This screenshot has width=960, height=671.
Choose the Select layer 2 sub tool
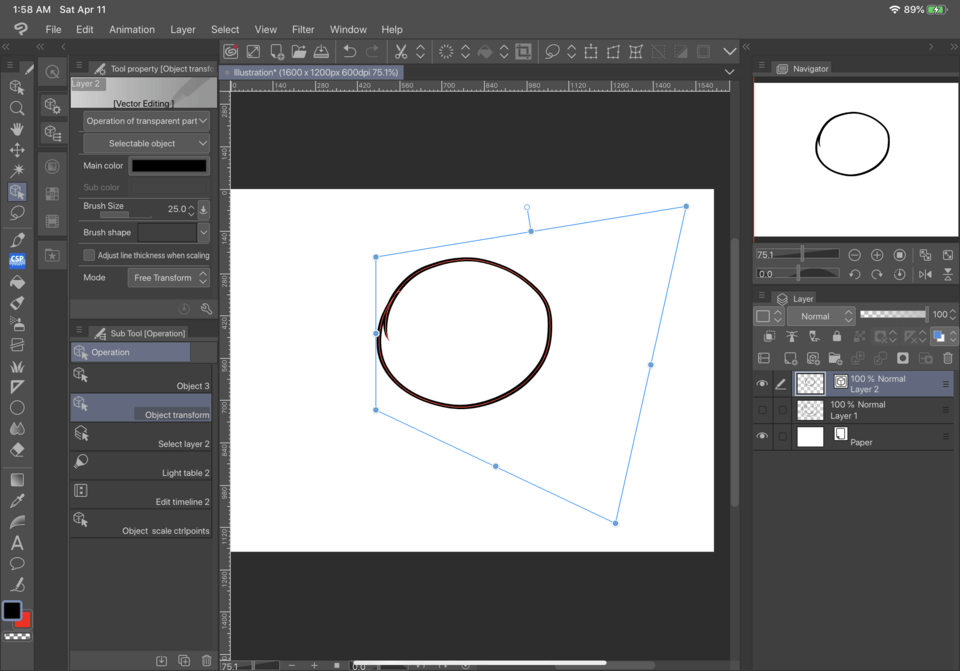pos(142,436)
